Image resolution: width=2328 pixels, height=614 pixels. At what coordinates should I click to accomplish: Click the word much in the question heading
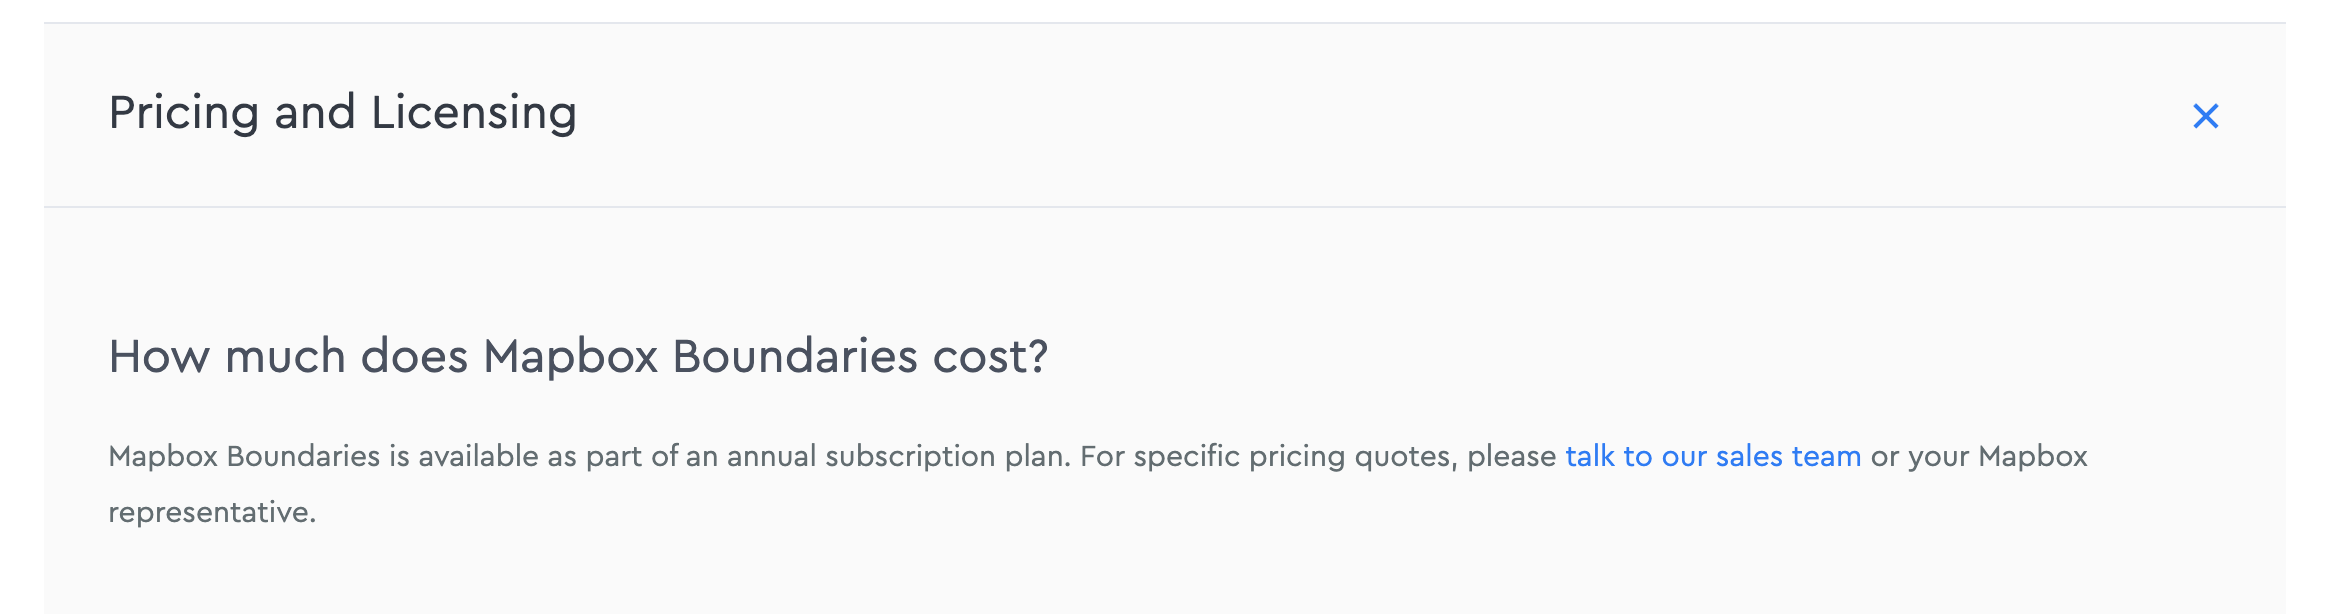click(285, 356)
